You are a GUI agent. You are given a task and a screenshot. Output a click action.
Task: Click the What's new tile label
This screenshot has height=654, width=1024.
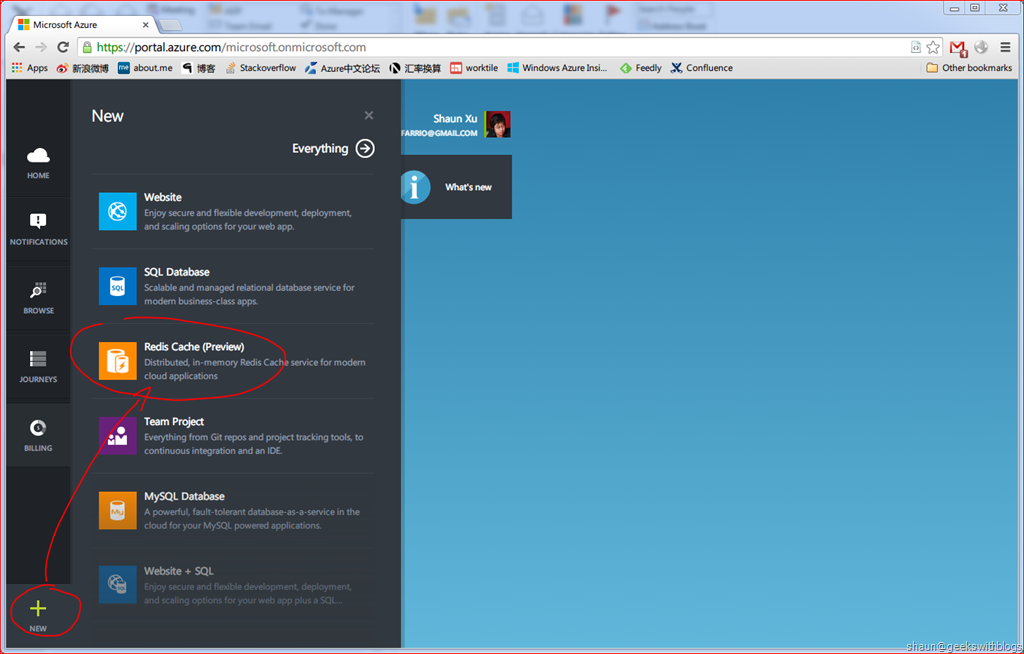tap(468, 187)
